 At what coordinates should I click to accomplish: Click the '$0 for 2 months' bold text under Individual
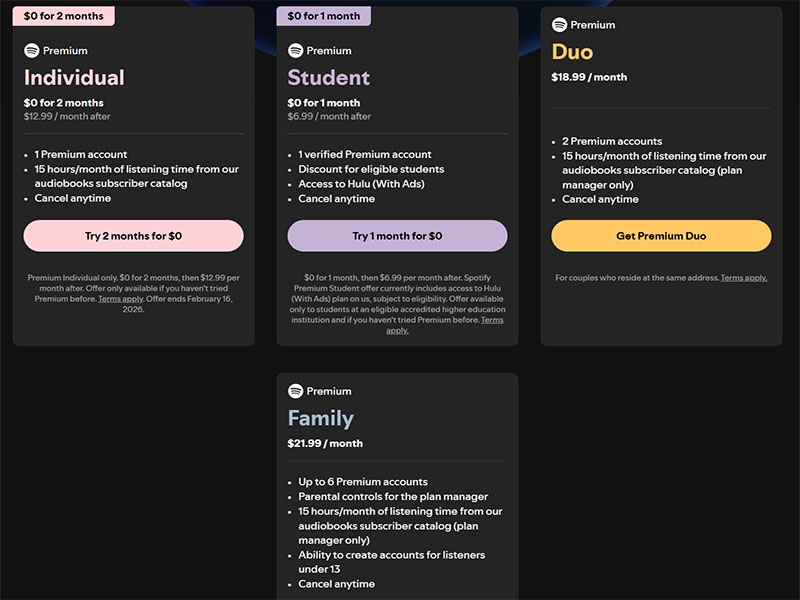(64, 103)
